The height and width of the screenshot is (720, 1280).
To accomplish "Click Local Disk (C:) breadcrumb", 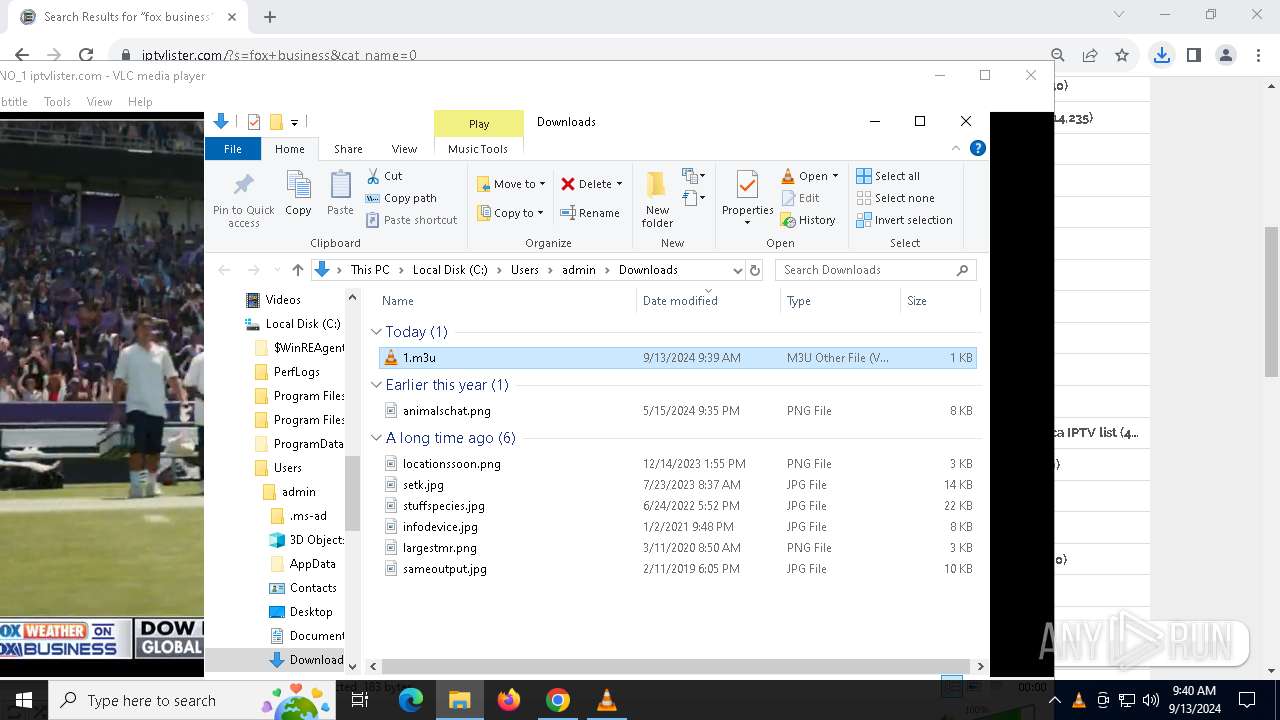I will 450,270.
